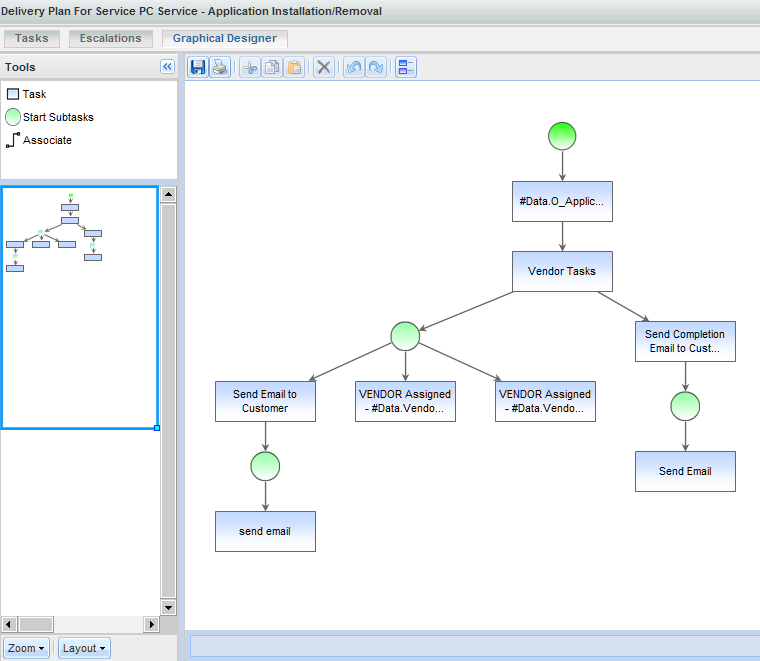This screenshot has height=661, width=760.
Task: Click the Delete X icon
Action: (324, 67)
